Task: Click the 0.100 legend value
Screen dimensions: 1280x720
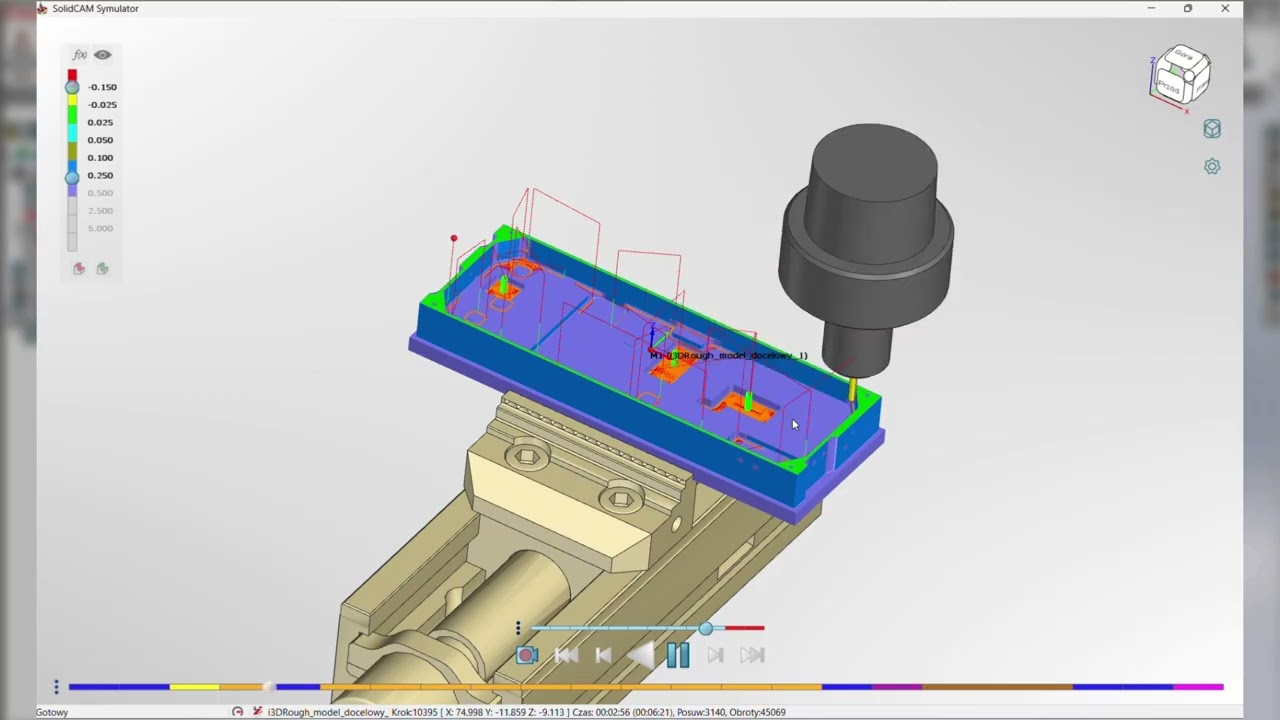Action: (100, 158)
